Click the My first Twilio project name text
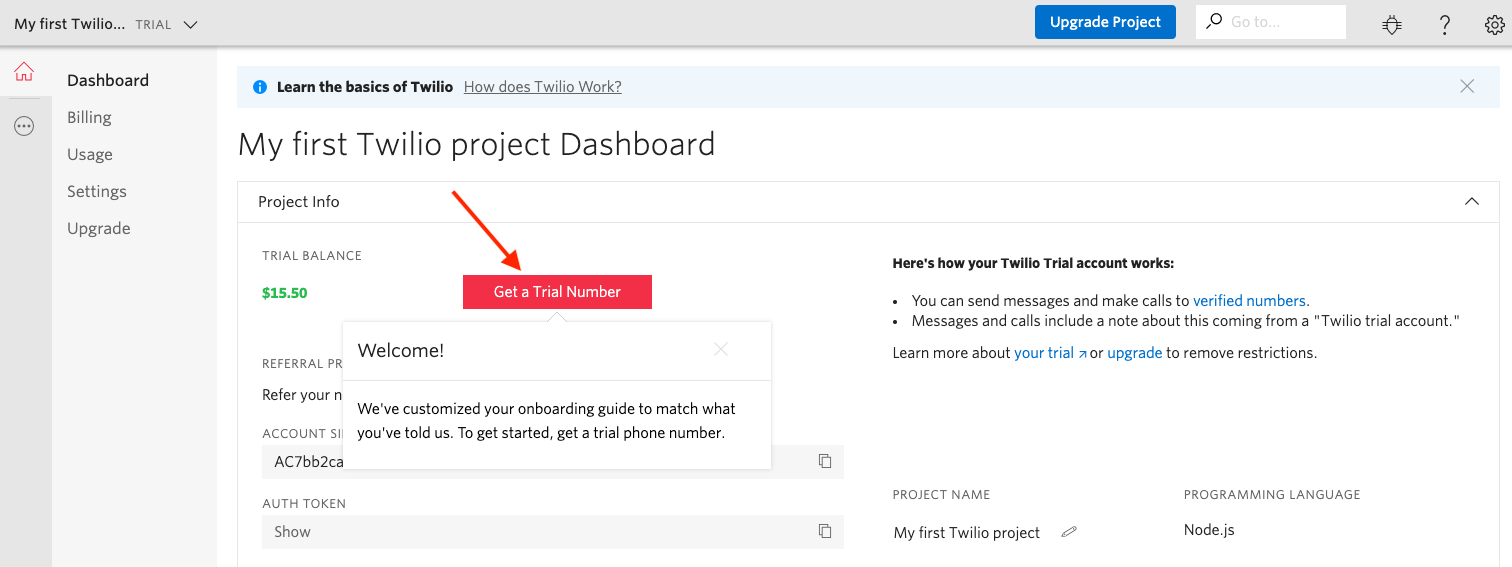Screen dimensions: 1512x567 967,532
